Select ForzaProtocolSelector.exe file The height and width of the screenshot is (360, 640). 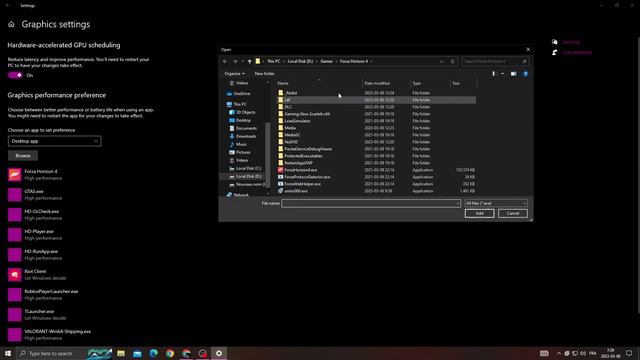pos(376,177)
